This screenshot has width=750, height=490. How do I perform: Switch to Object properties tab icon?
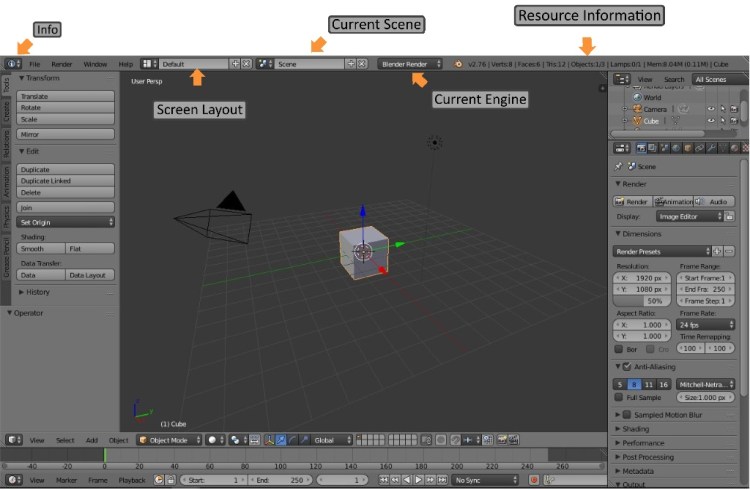coord(688,148)
